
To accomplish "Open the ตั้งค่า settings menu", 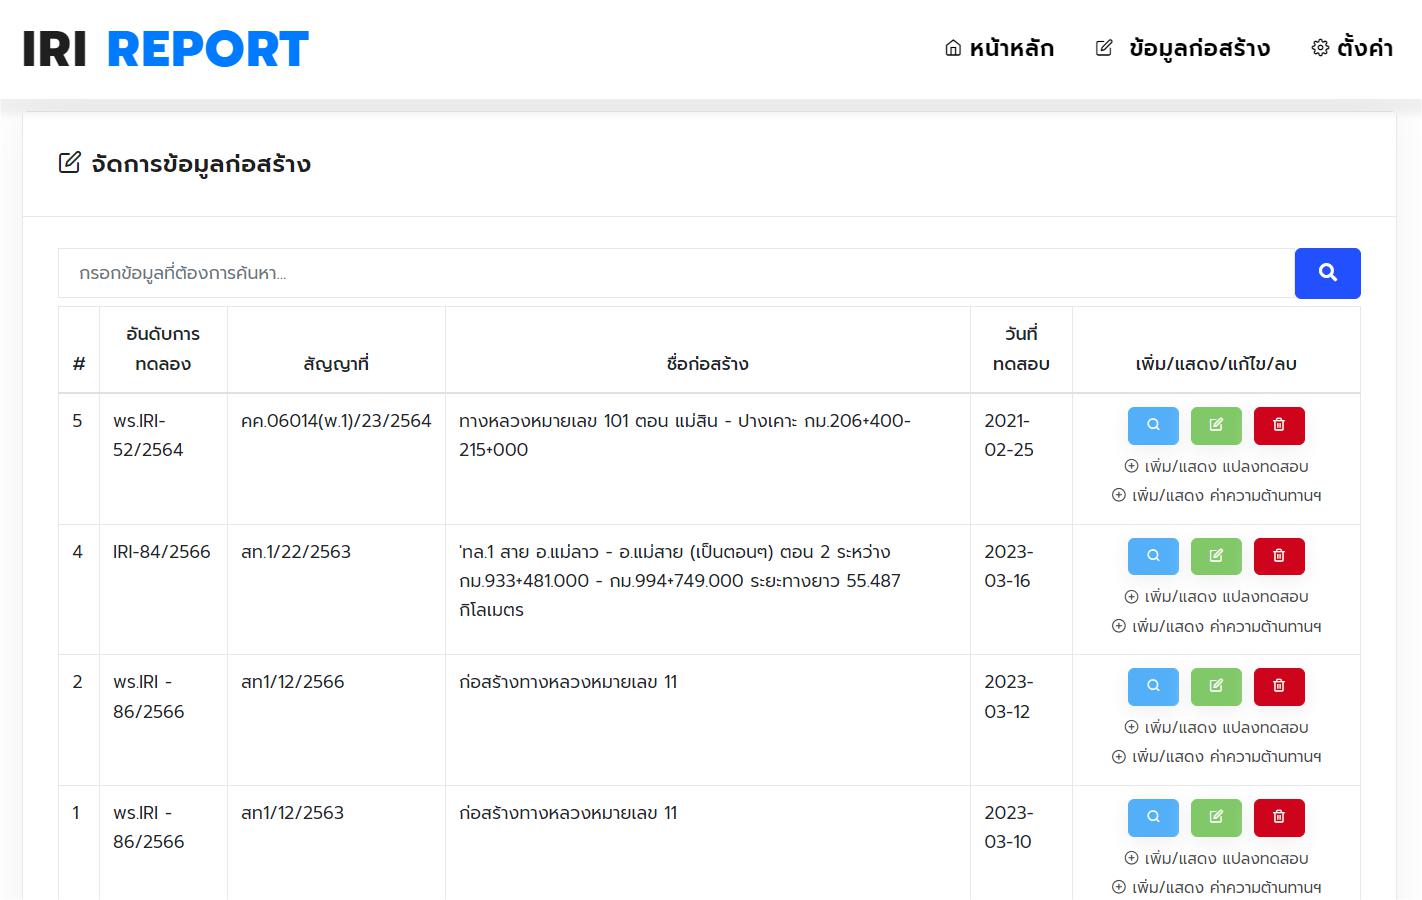I will point(1352,48).
